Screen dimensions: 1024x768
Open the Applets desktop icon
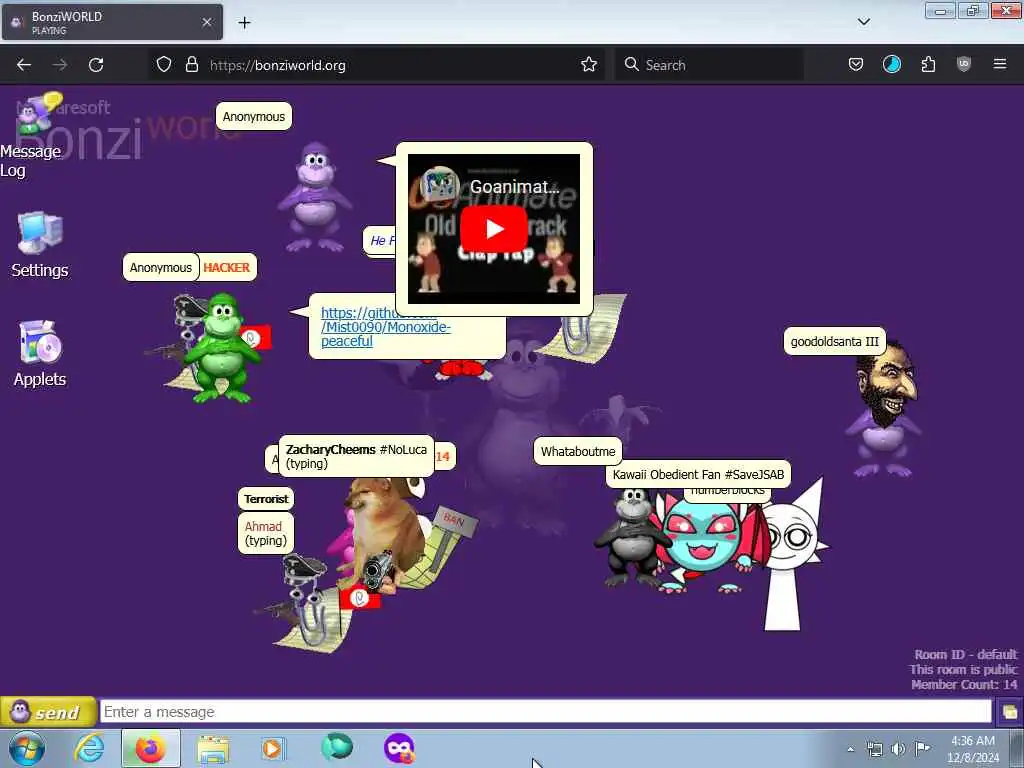click(x=39, y=353)
